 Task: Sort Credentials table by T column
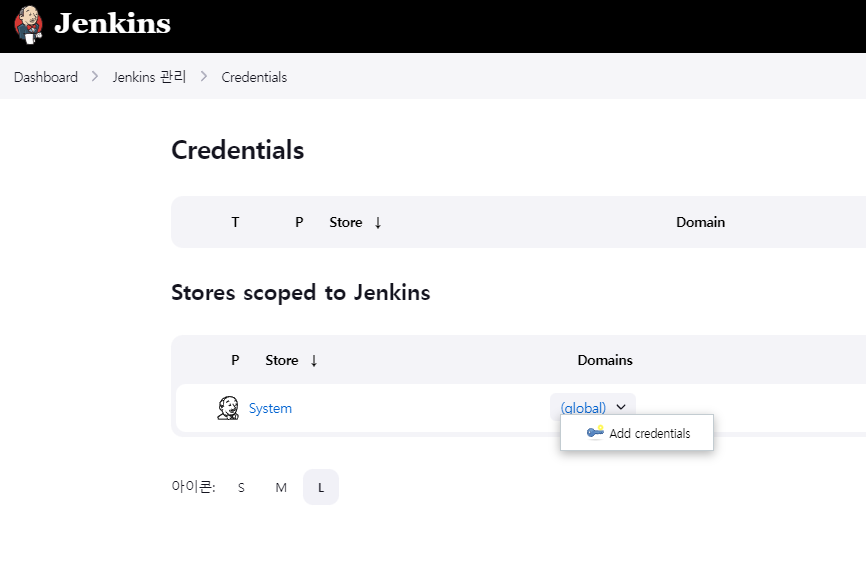point(235,222)
